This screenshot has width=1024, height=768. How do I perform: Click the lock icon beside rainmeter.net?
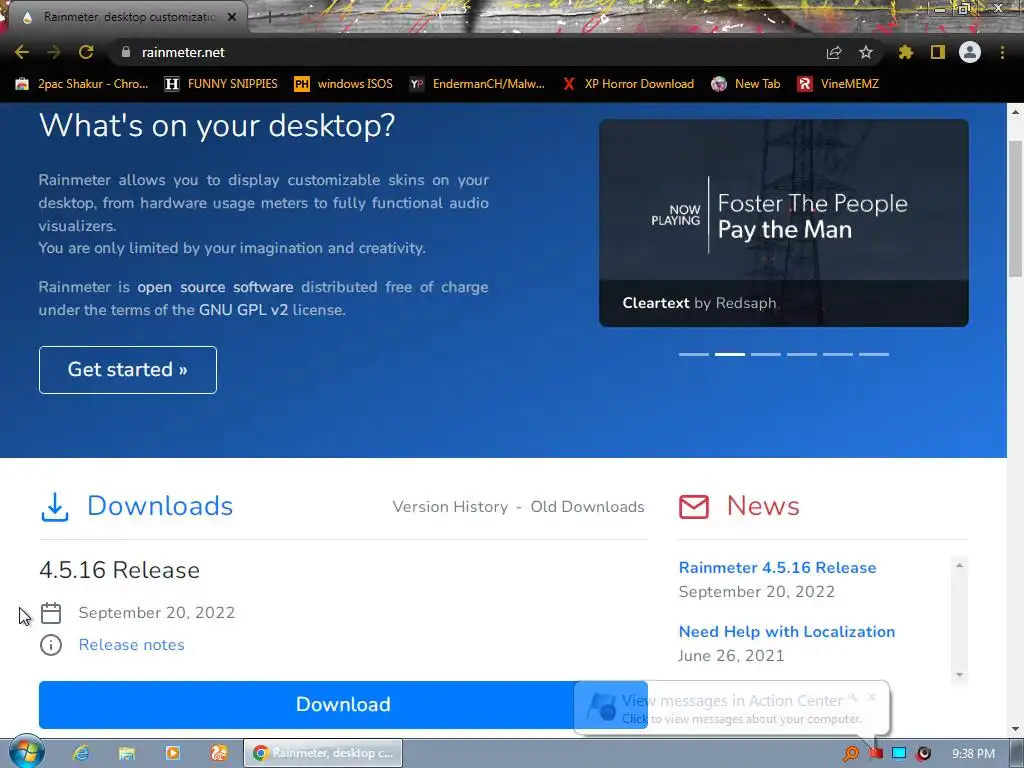click(126, 52)
